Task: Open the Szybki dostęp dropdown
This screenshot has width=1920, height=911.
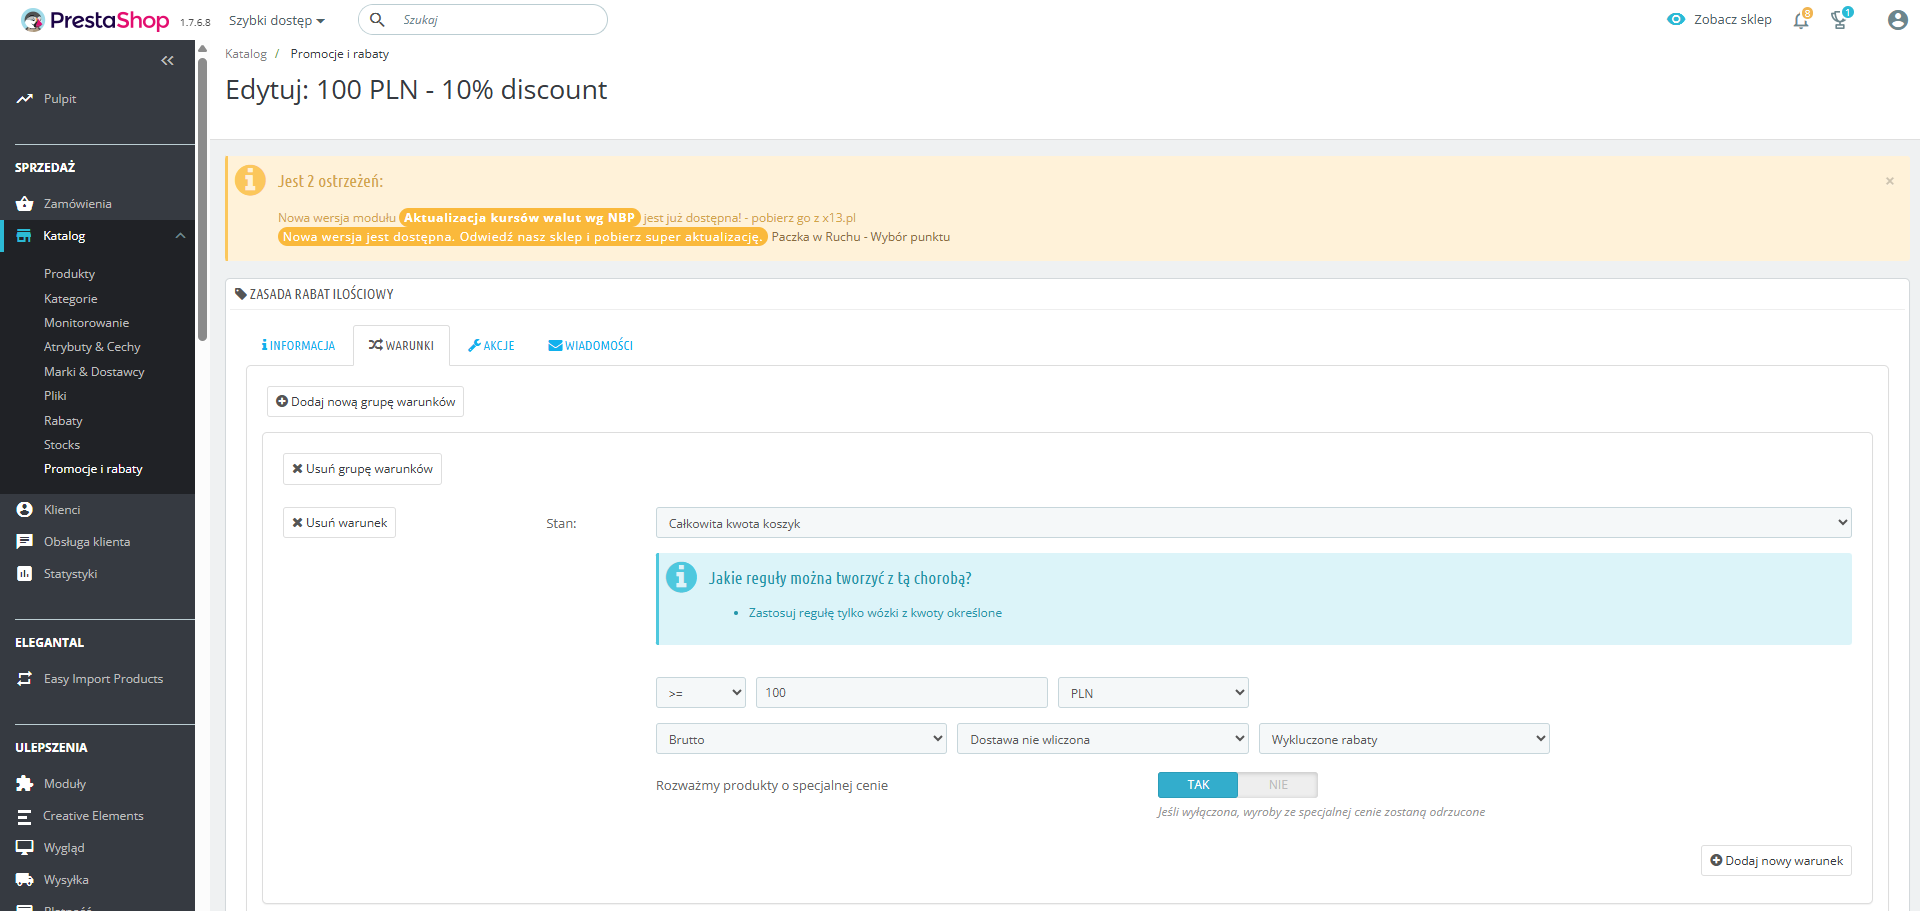Action: (277, 20)
